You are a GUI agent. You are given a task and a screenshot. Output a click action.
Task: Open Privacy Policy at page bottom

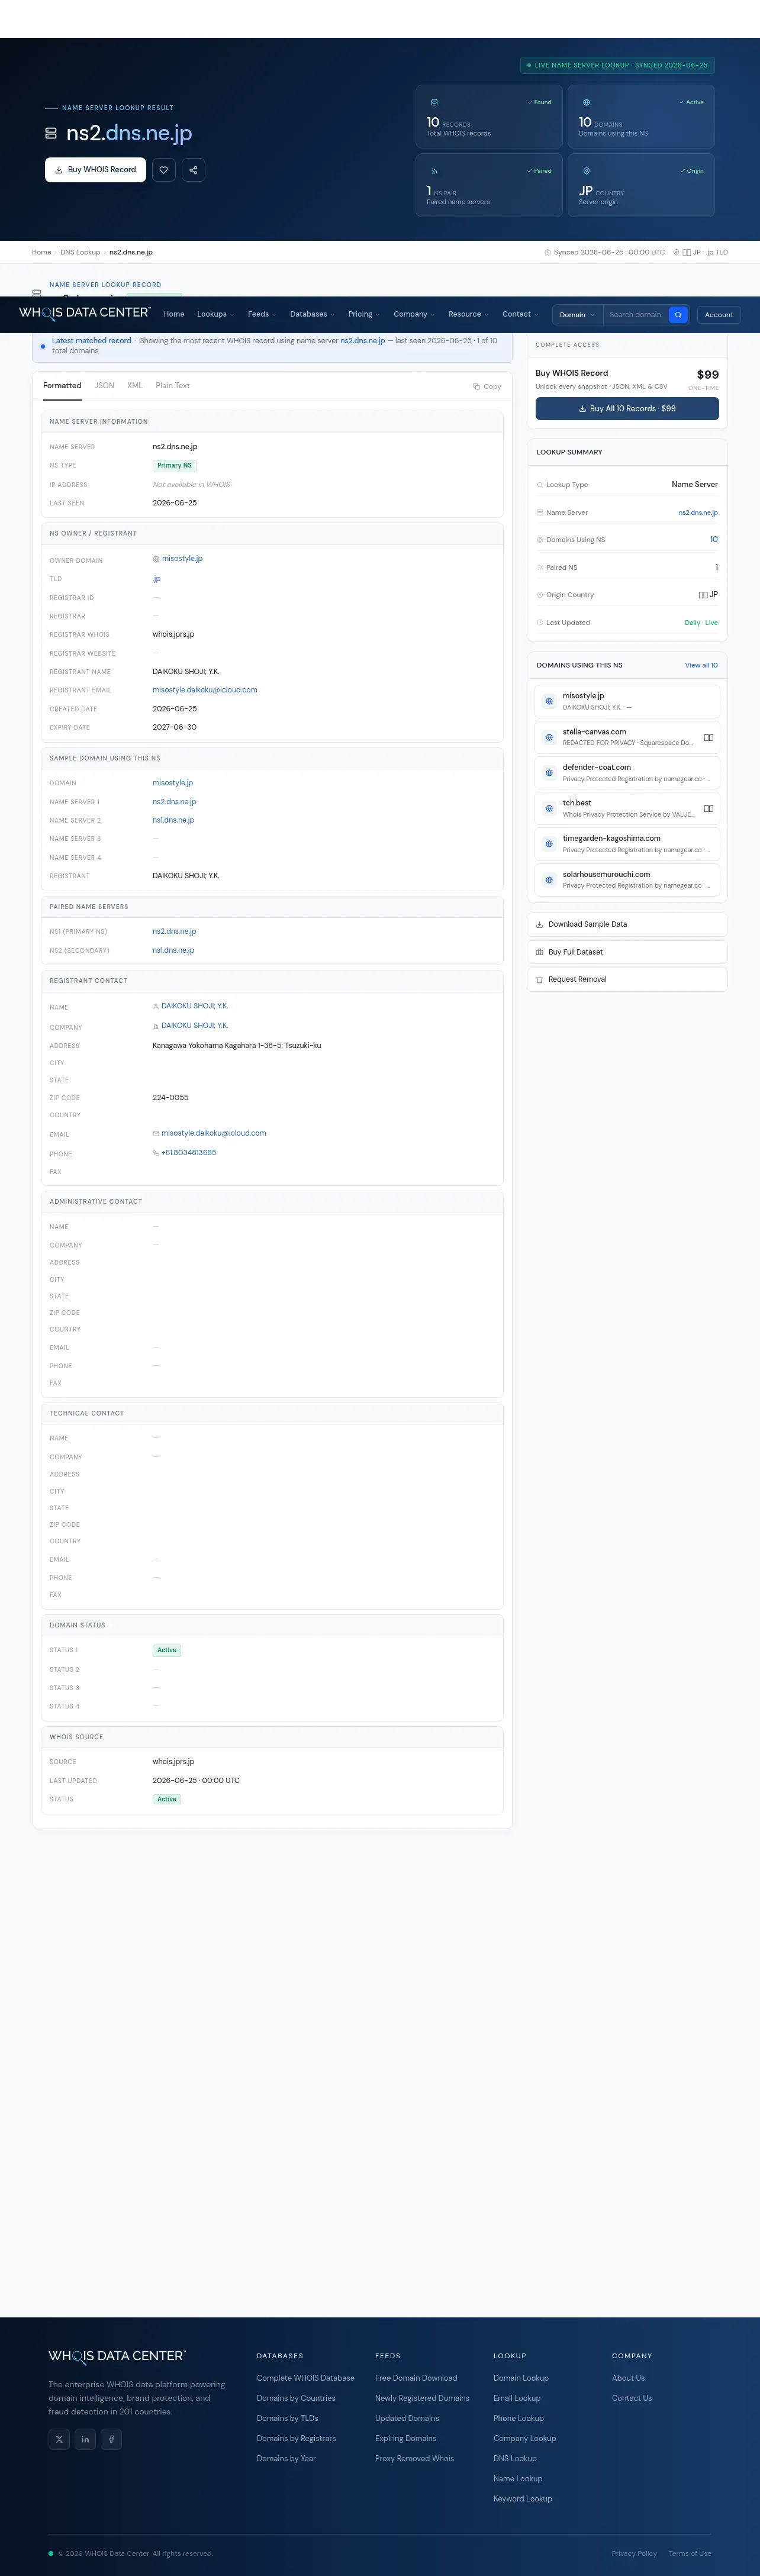tap(634, 2553)
